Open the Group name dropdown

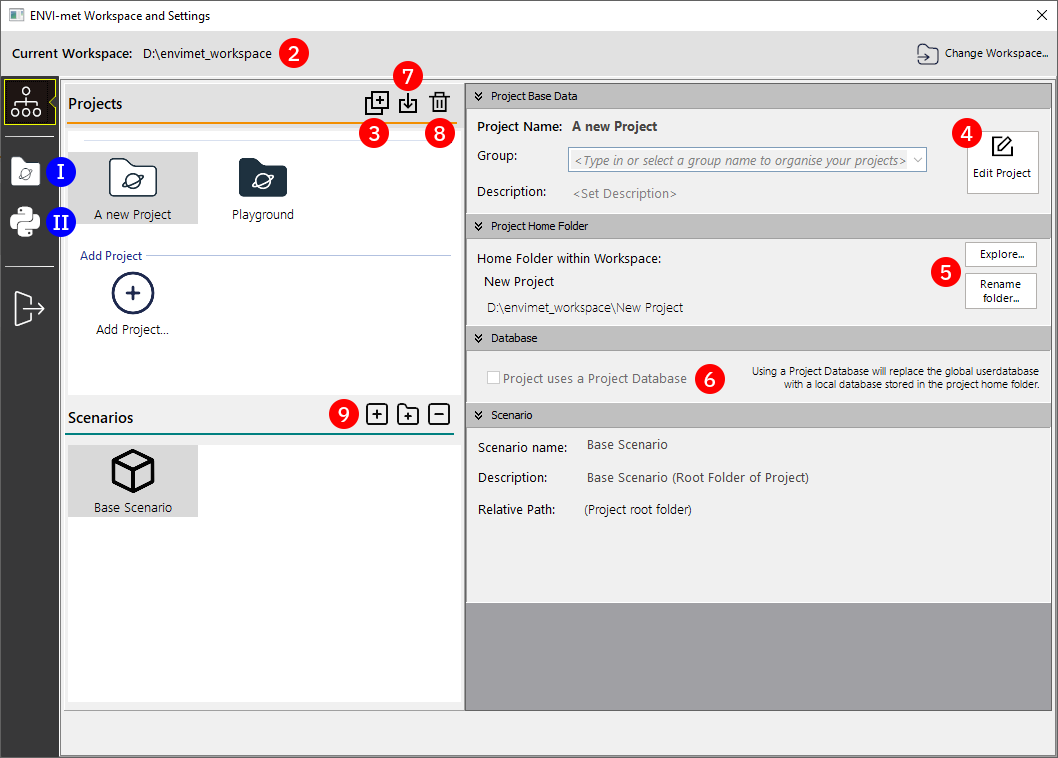coord(918,160)
